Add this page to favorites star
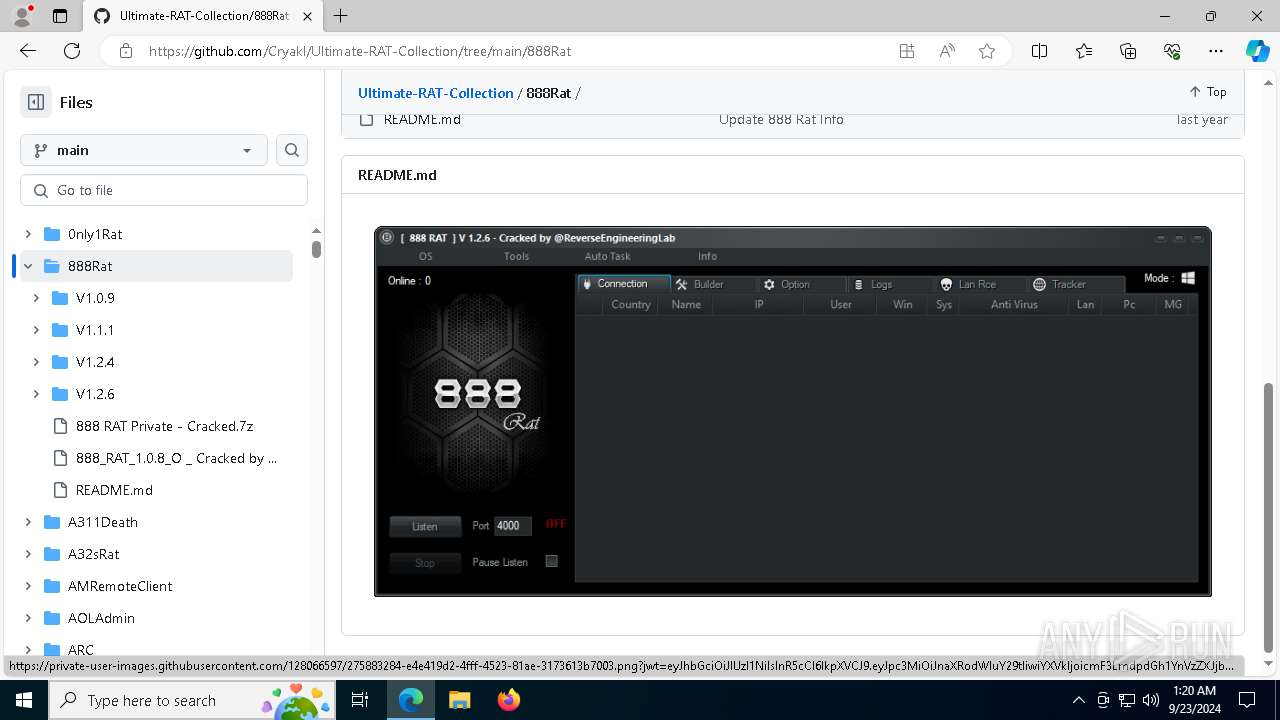 [x=987, y=51]
